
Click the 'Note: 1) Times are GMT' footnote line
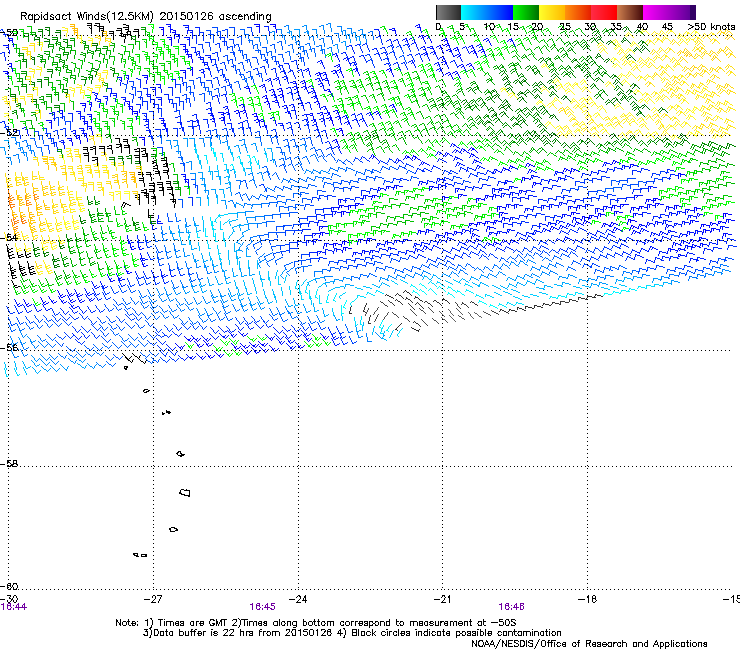coord(316,623)
